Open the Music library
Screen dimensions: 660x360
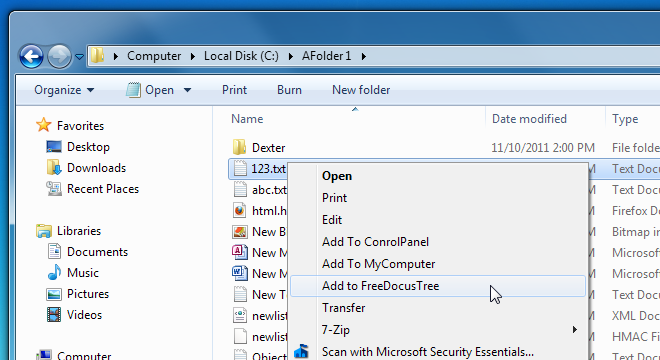tap(82, 273)
